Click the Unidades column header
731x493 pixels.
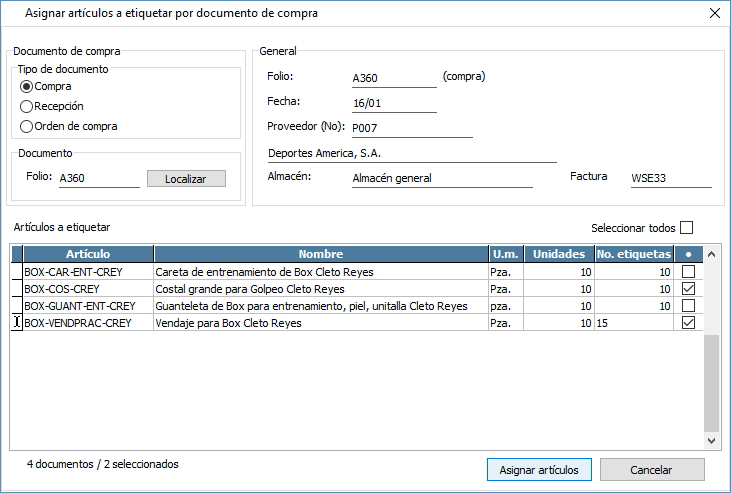[558, 254]
